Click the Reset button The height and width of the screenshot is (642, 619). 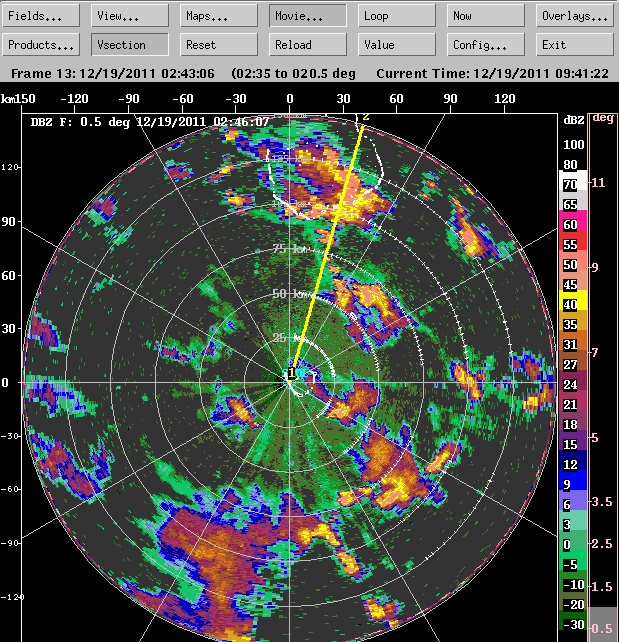[219, 44]
